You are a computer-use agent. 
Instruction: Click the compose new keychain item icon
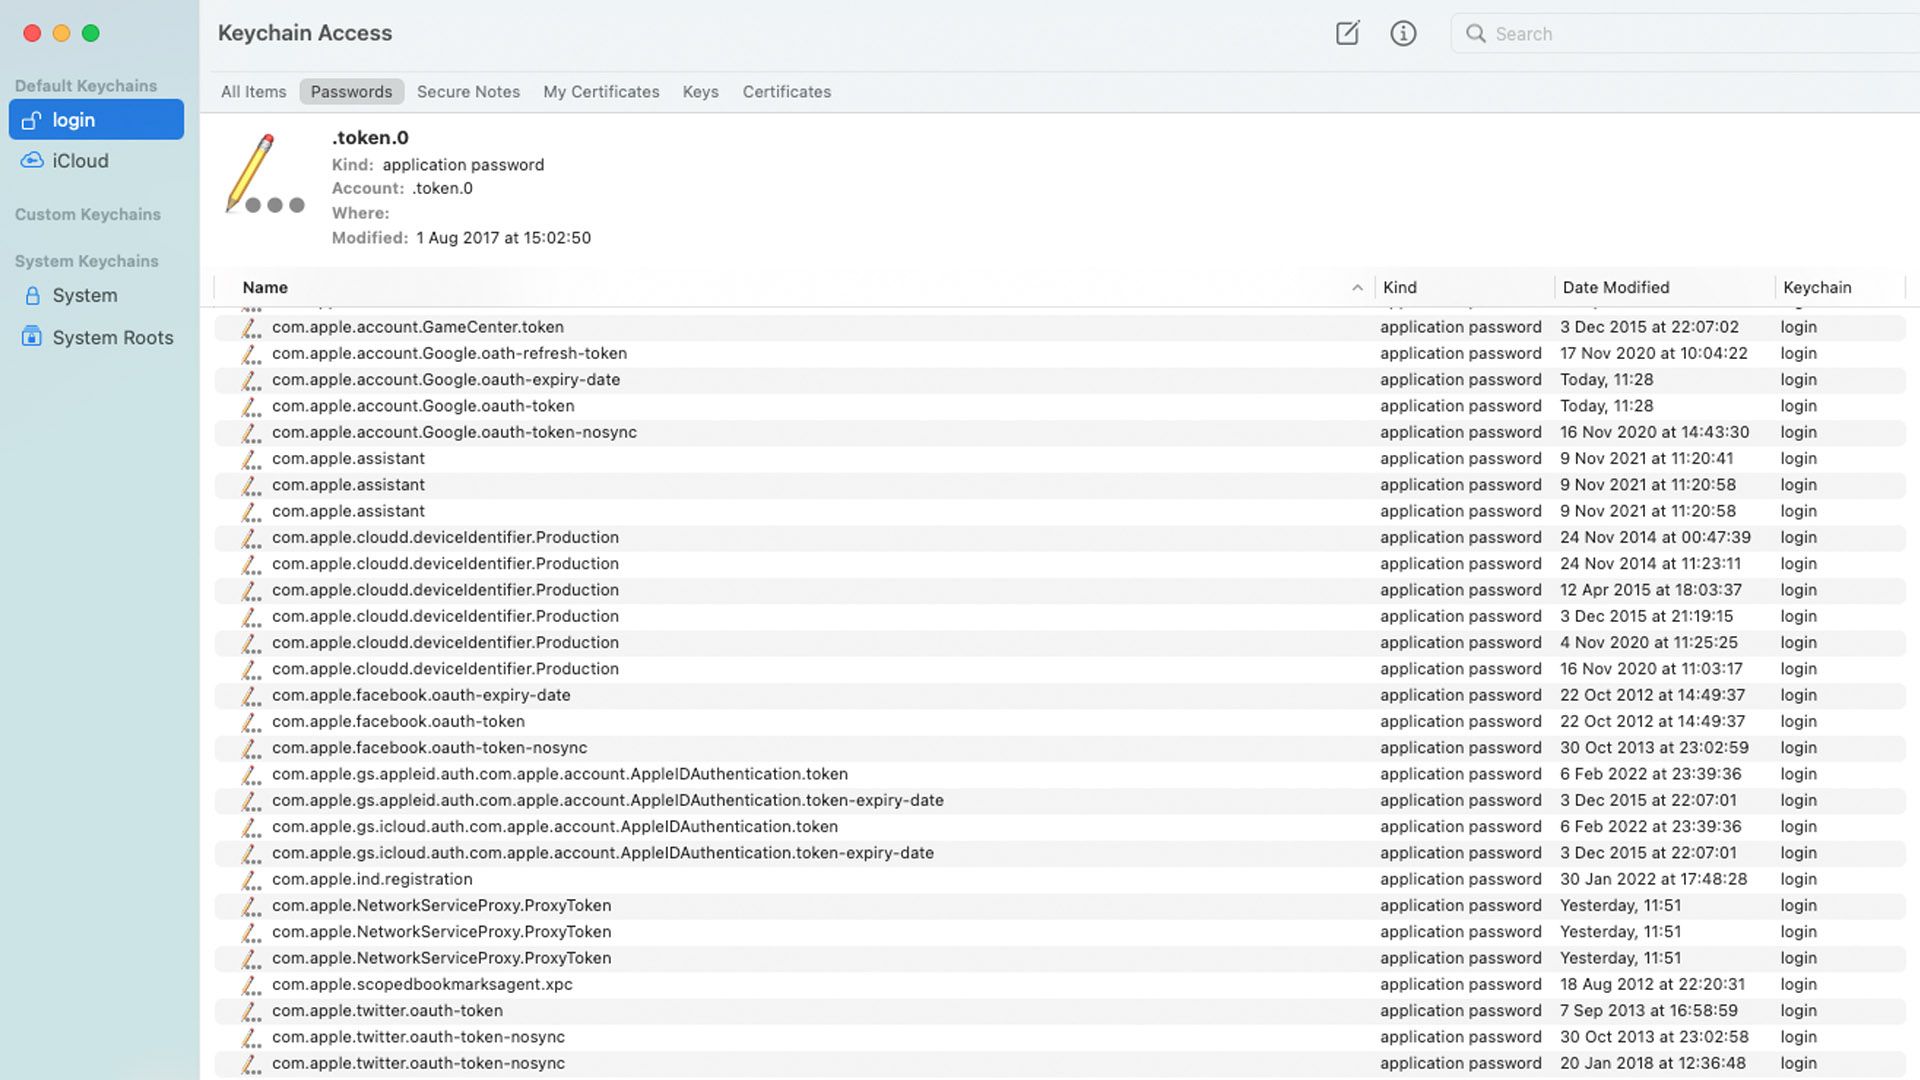(1347, 33)
